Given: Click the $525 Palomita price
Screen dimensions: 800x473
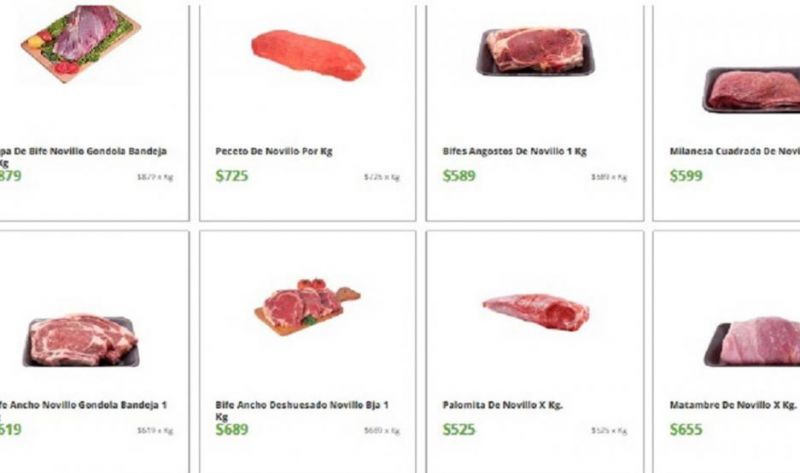Looking at the screenshot, I should point(459,429).
